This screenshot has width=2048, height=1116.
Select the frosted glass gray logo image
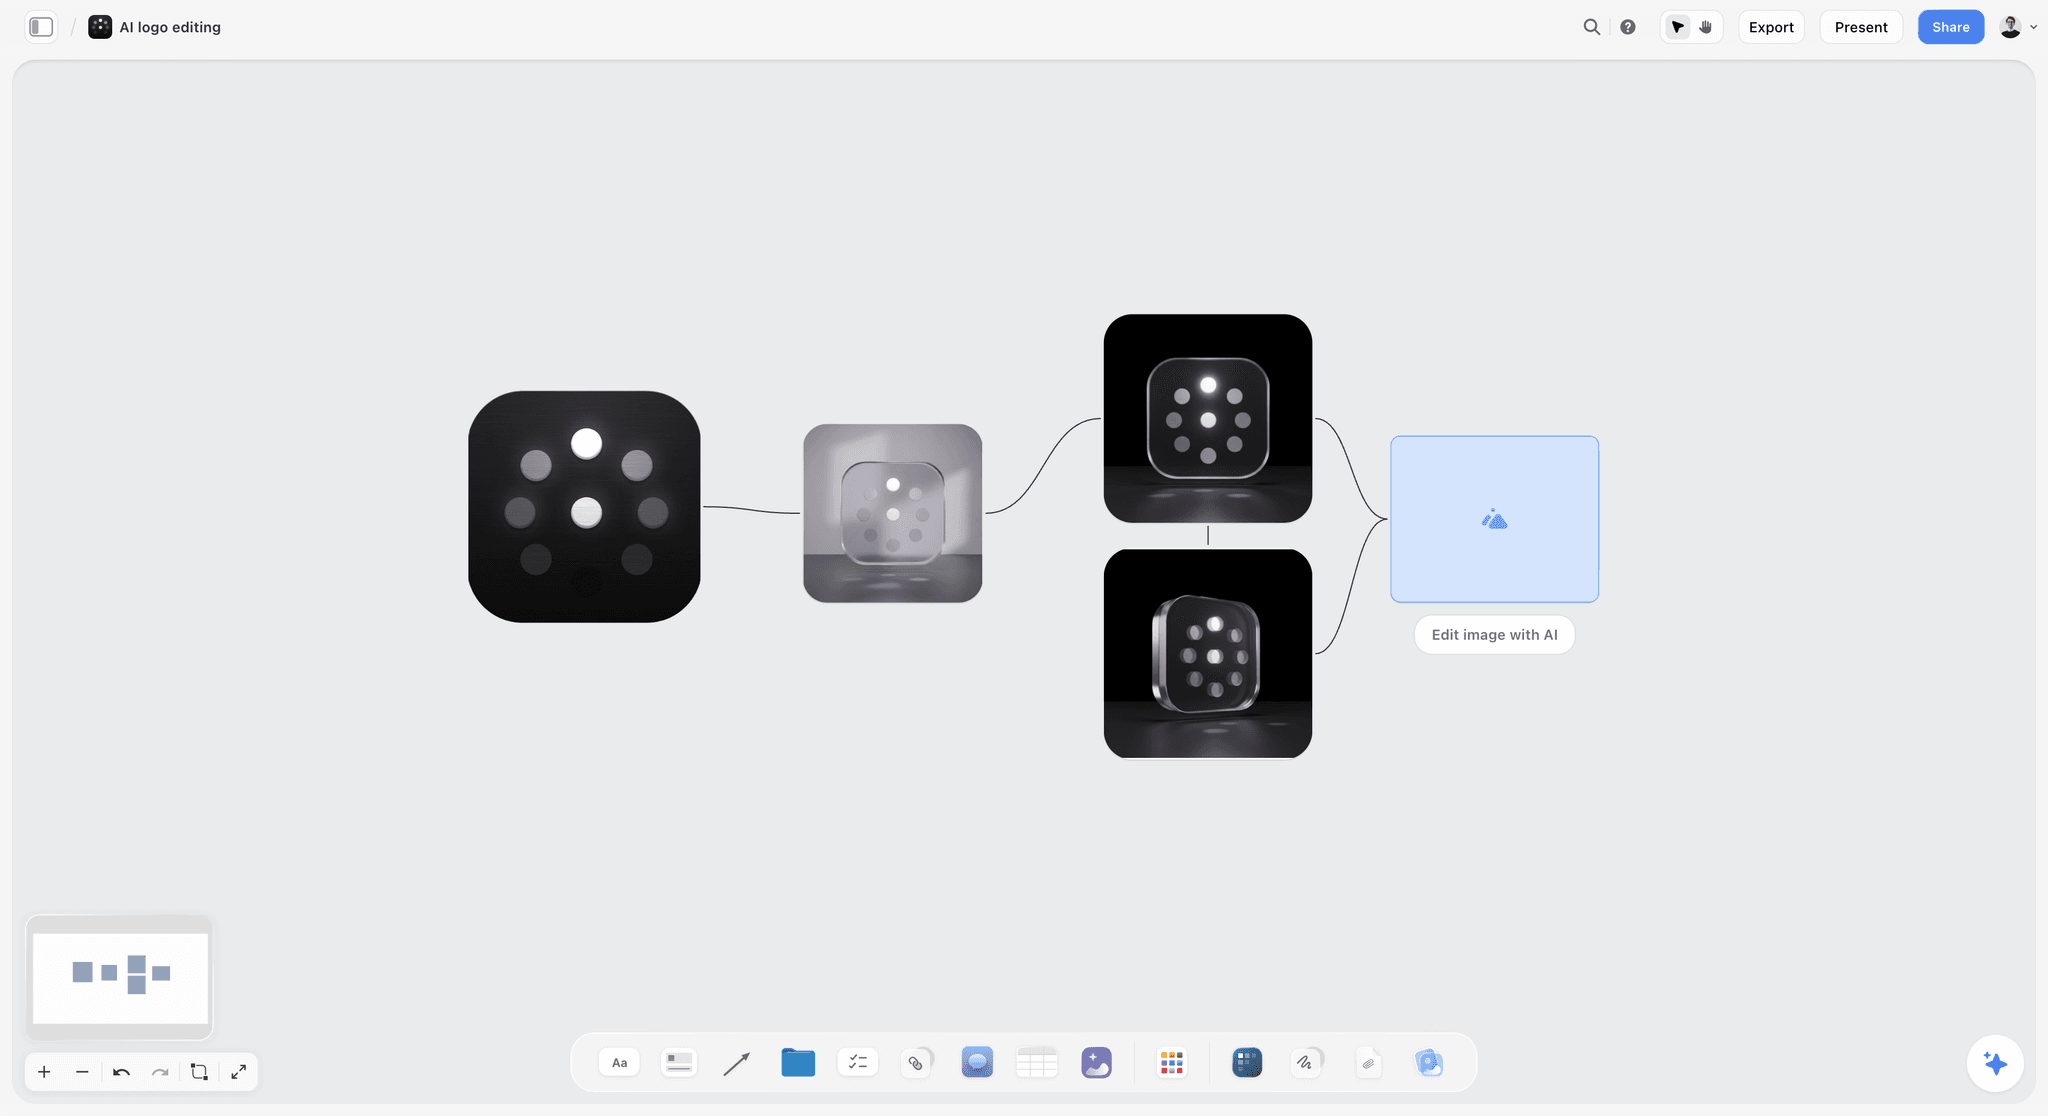pos(893,513)
